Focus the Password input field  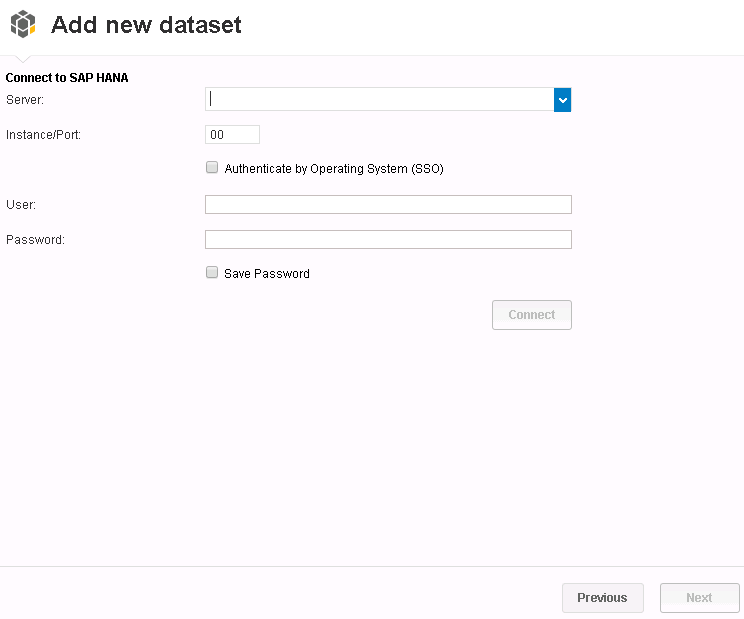(388, 240)
